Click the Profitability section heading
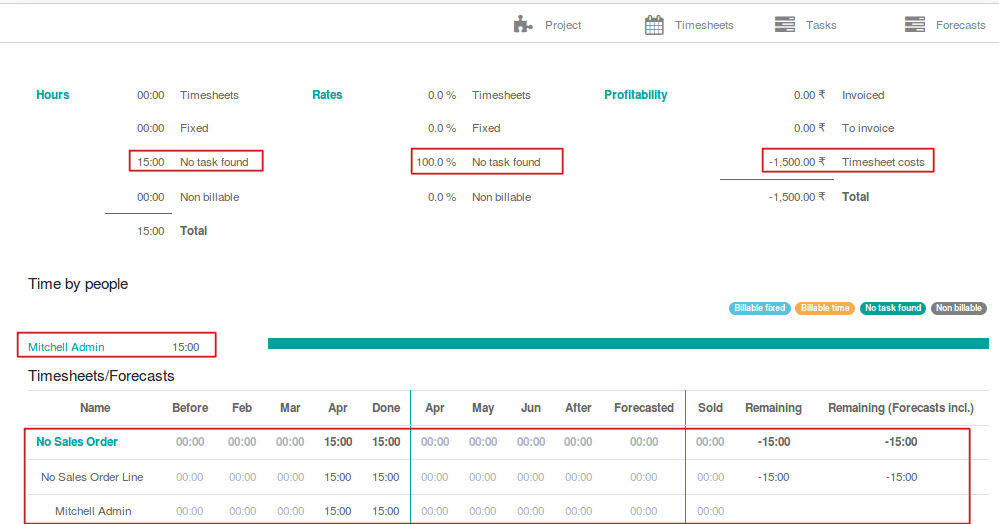 [635, 95]
